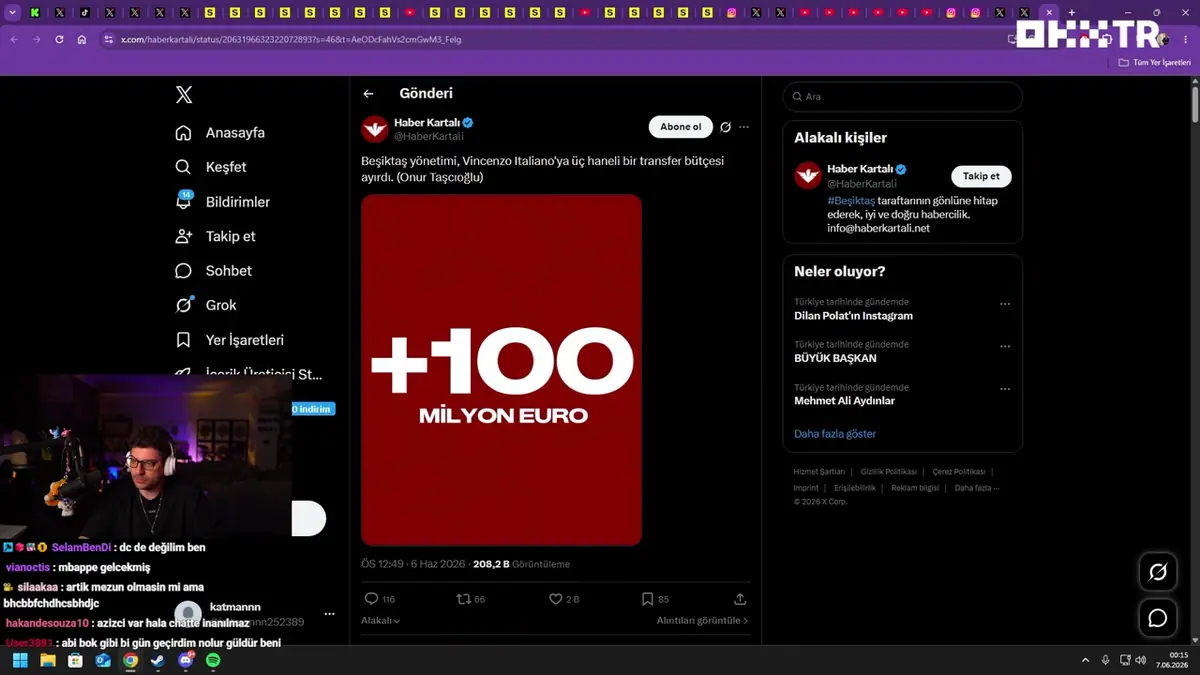1200x675 pixels.
Task: Open Mehmet Ali Aydınlar trend
Action: click(x=844, y=401)
